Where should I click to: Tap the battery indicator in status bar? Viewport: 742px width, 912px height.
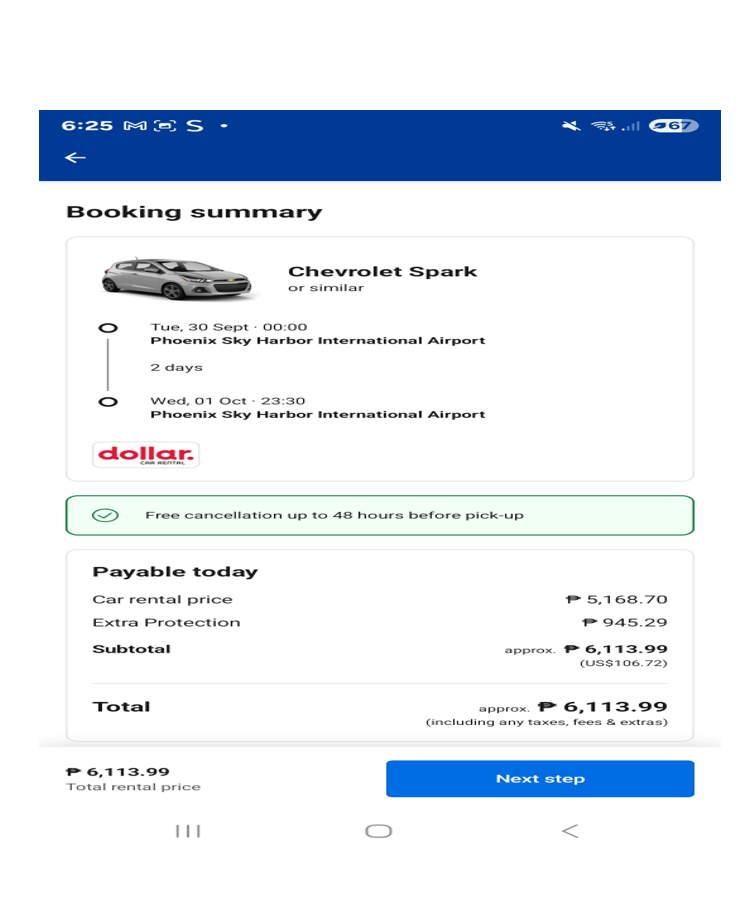[x=673, y=126]
